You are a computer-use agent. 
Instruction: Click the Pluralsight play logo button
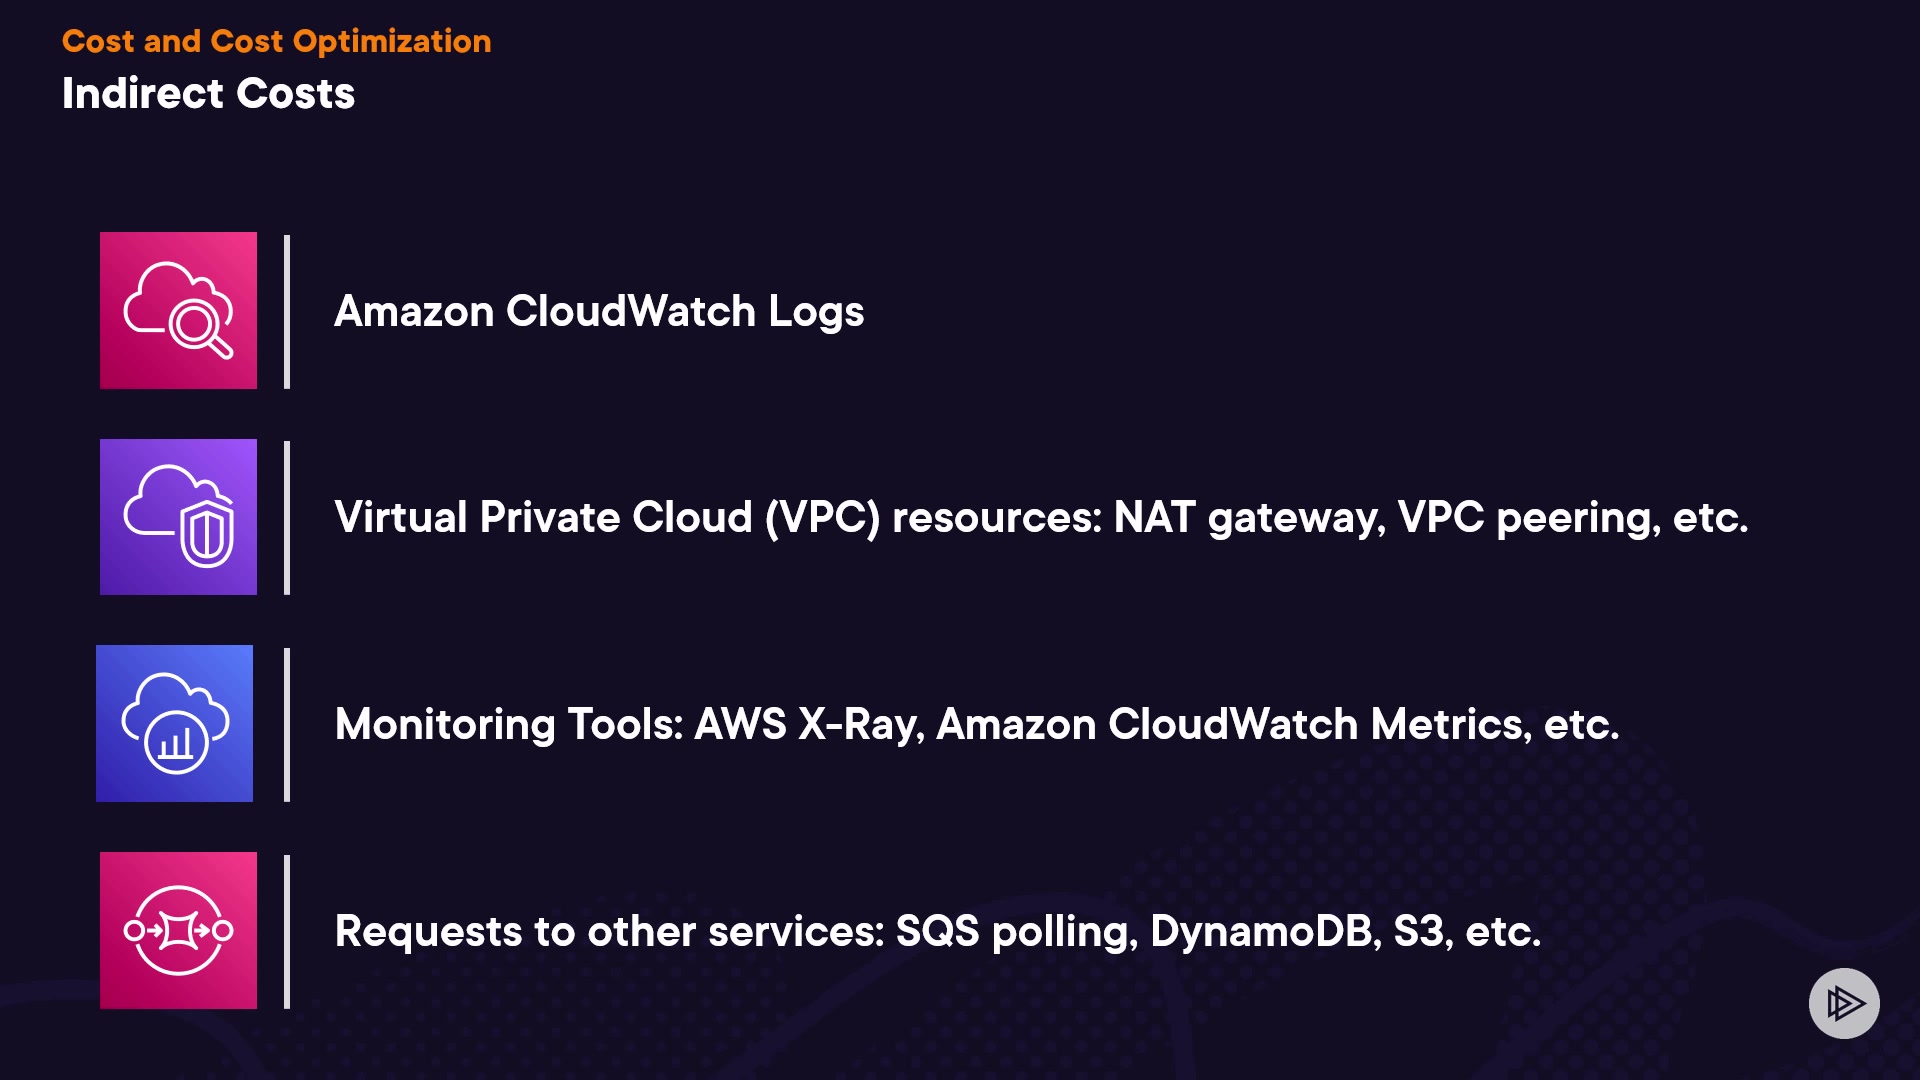pos(1844,1003)
